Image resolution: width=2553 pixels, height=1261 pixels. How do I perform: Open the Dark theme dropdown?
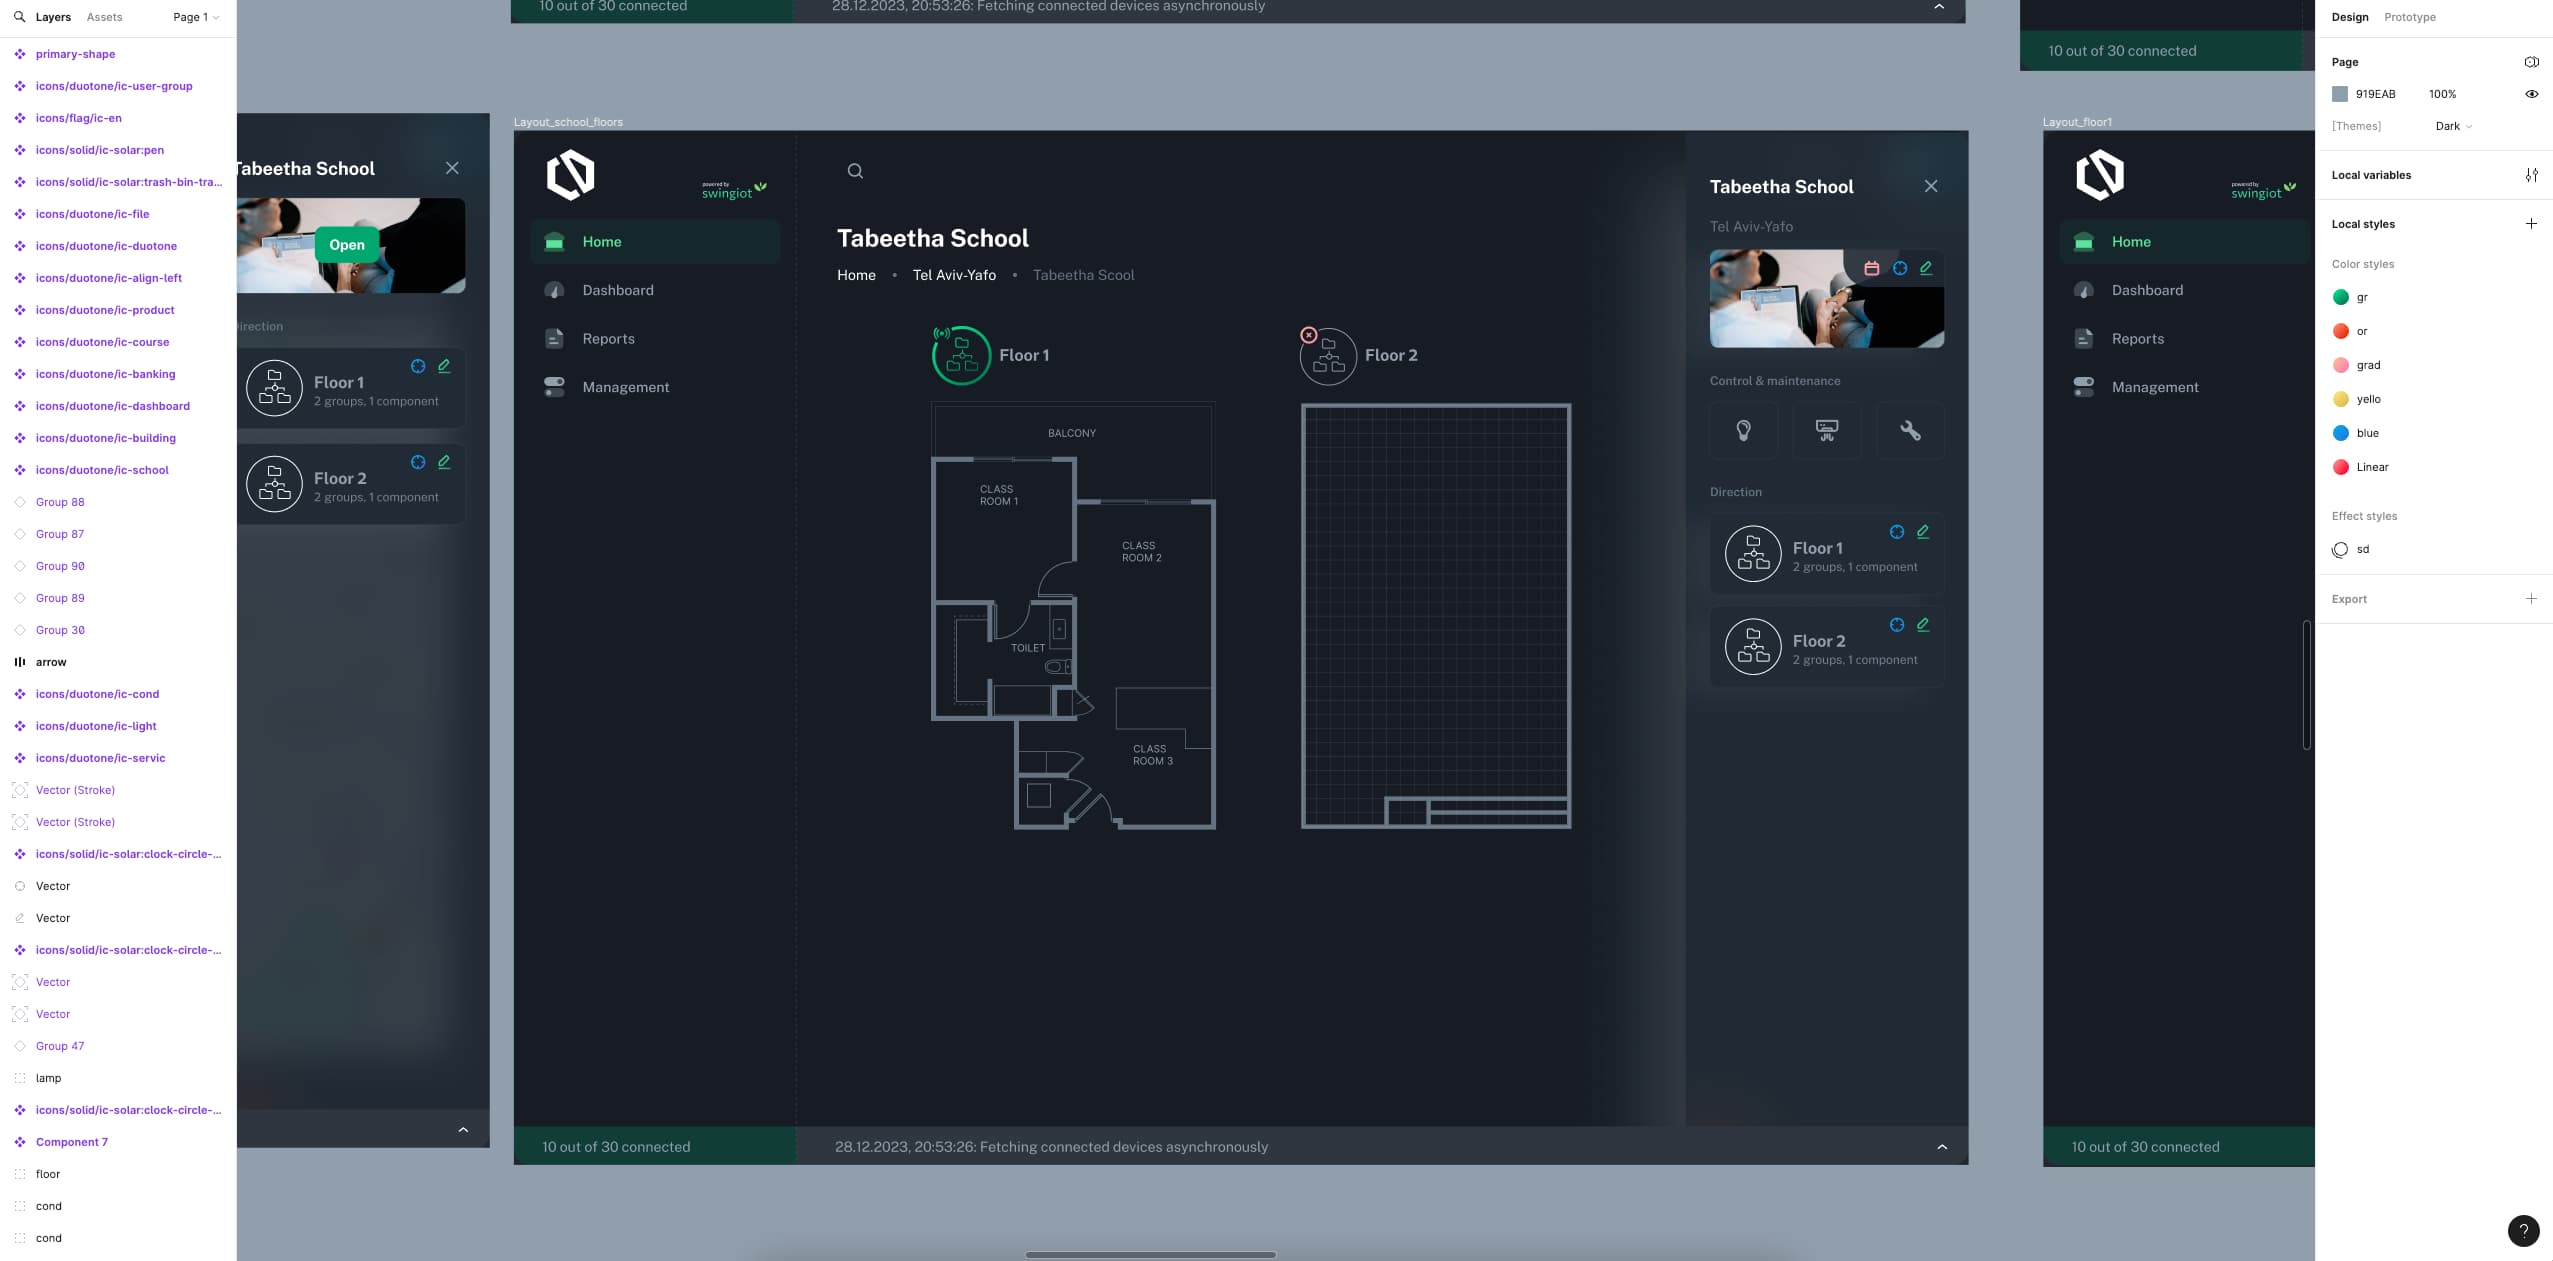(x=2453, y=126)
